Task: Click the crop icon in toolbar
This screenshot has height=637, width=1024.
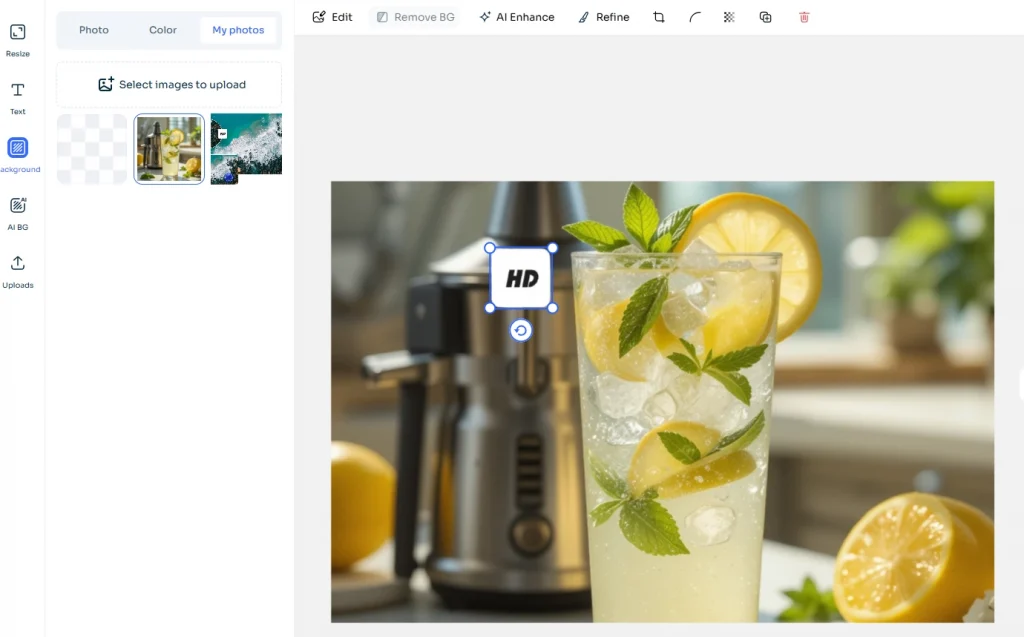Action: 659,17
